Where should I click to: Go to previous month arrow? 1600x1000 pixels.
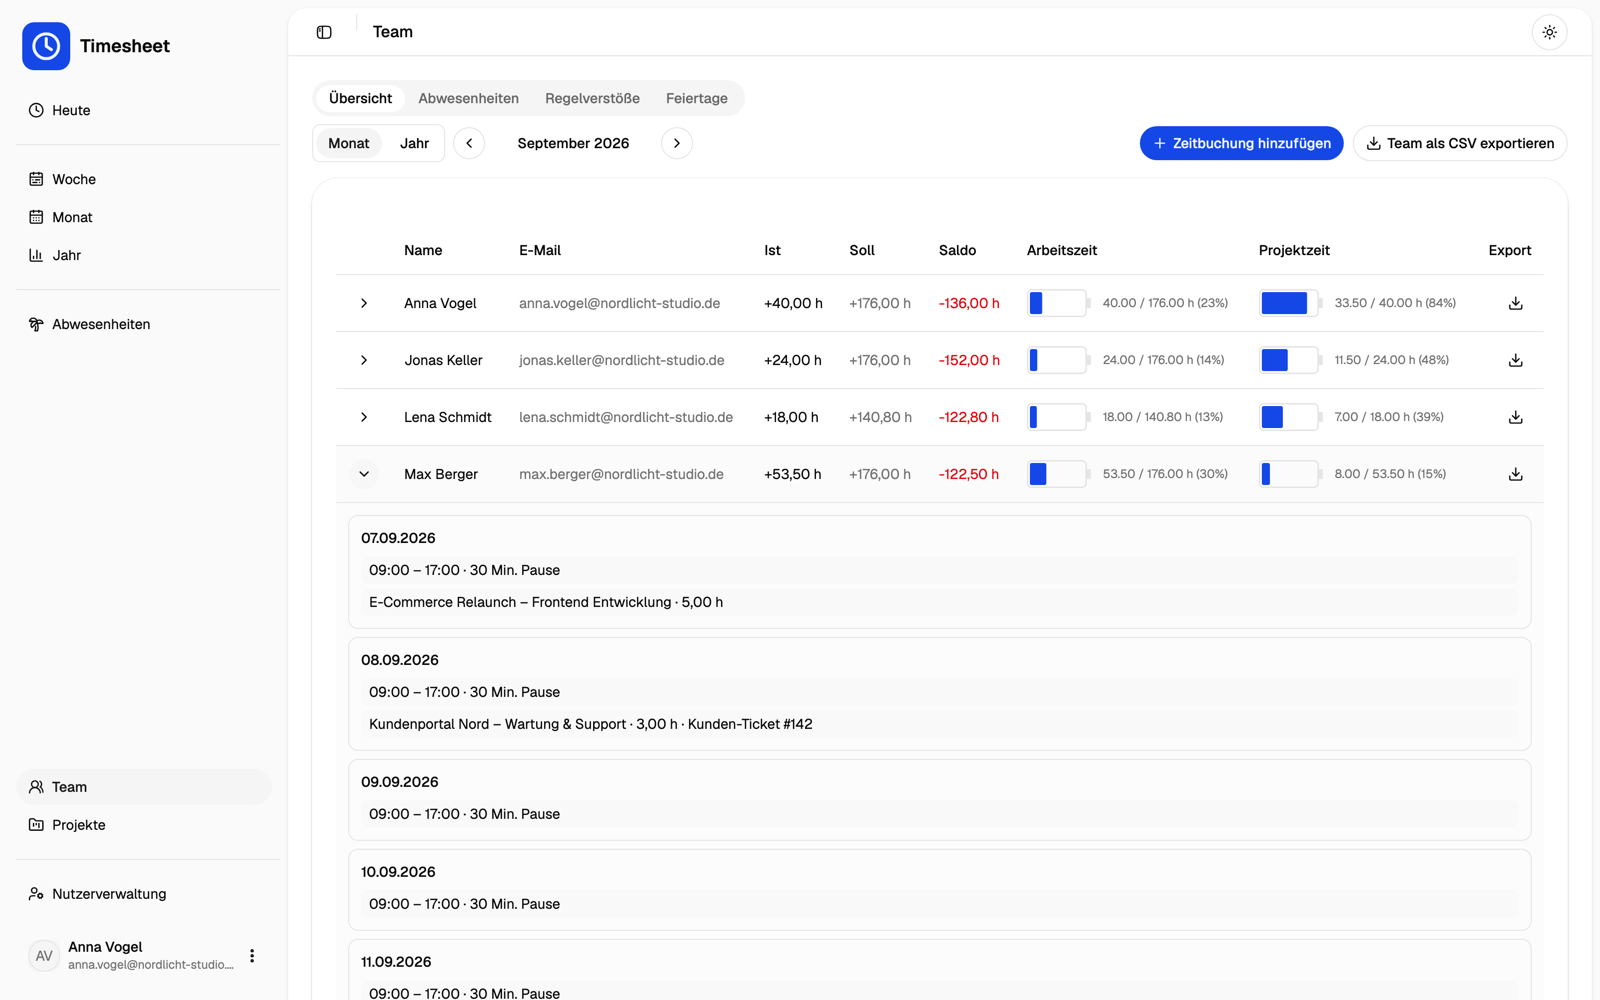pyautogui.click(x=469, y=143)
